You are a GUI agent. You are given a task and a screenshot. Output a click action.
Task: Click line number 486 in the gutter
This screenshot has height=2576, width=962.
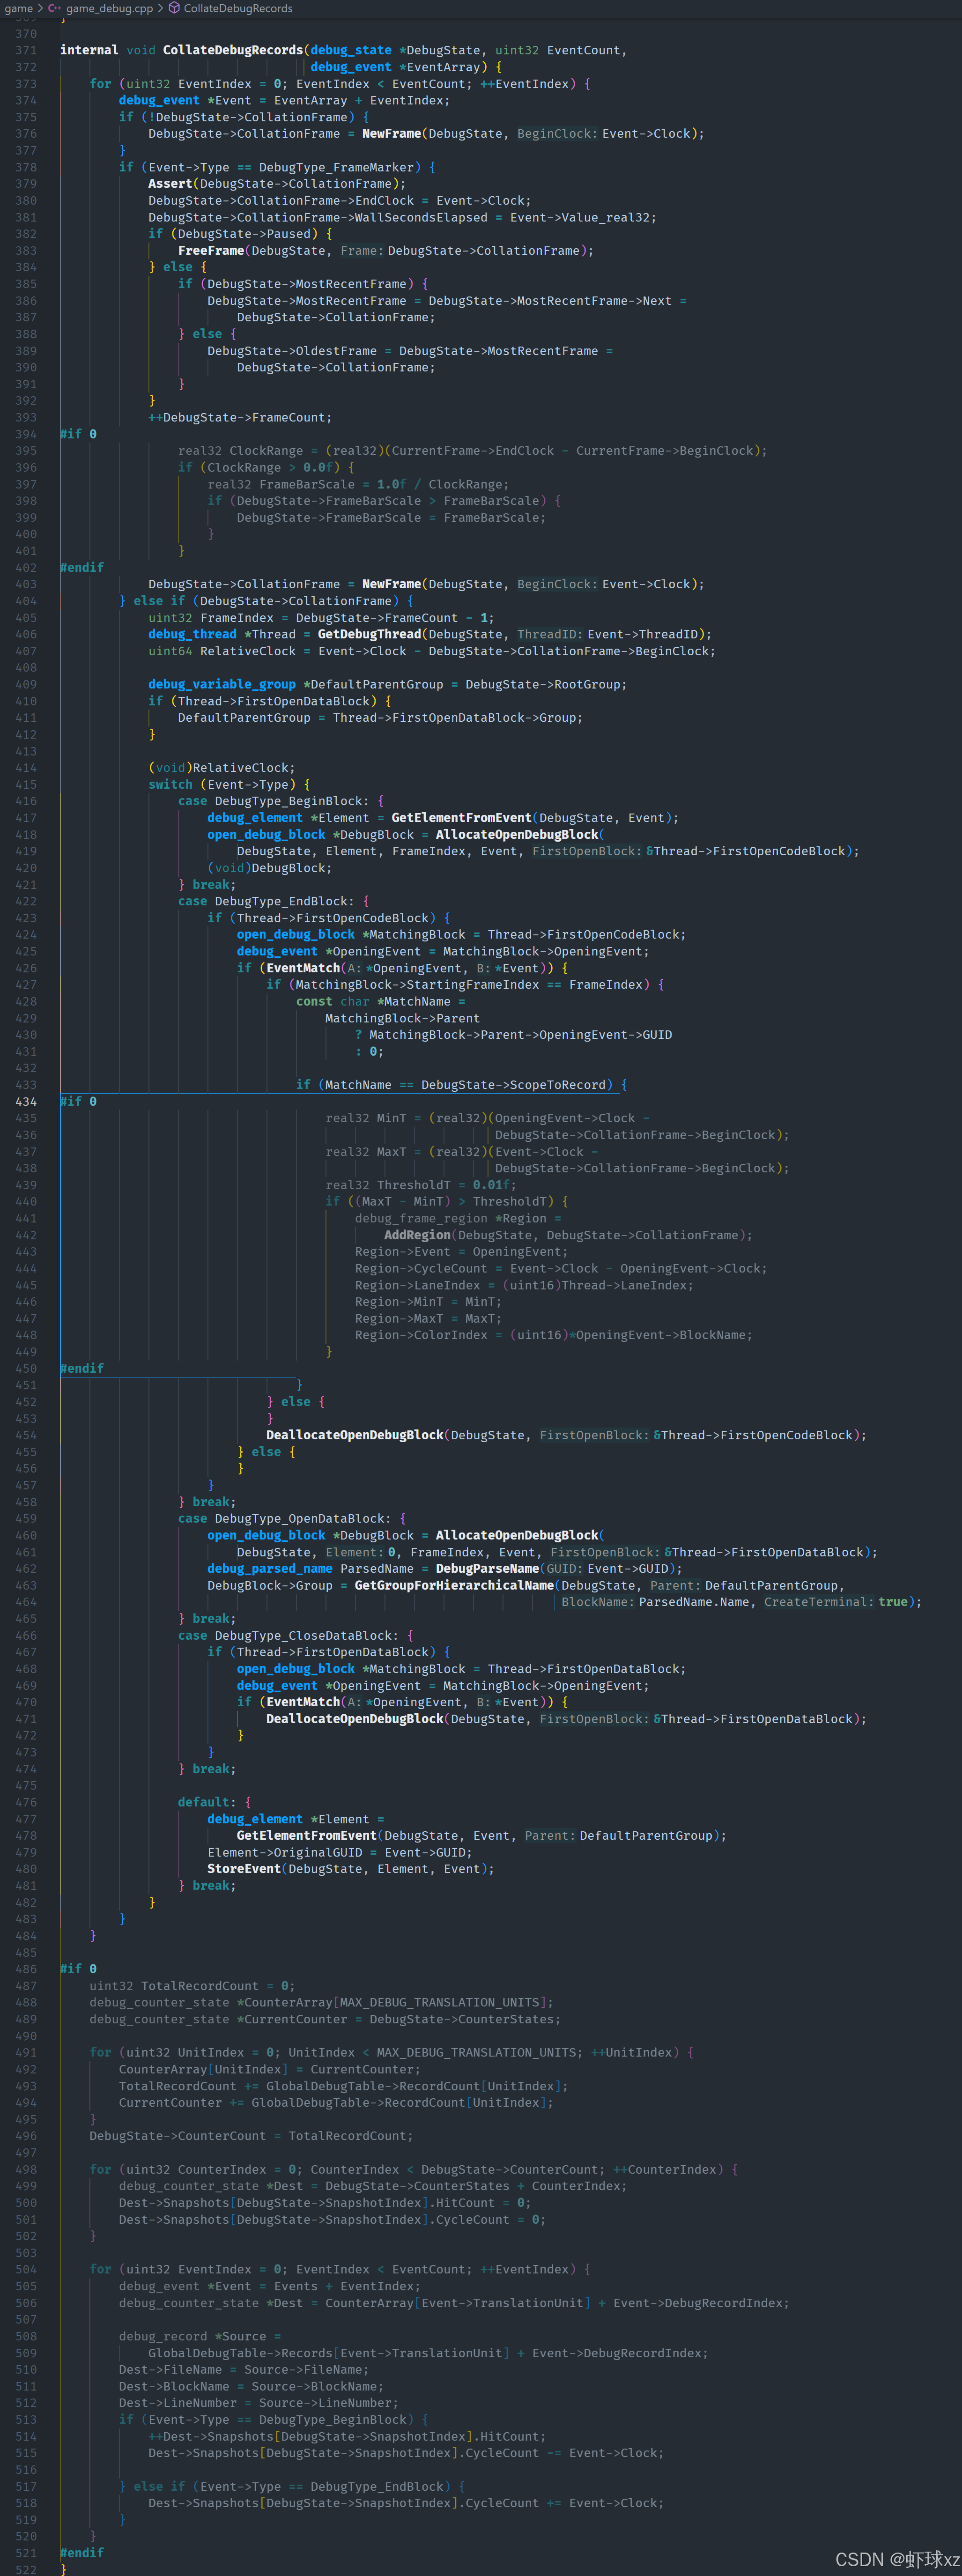coord(26,1968)
